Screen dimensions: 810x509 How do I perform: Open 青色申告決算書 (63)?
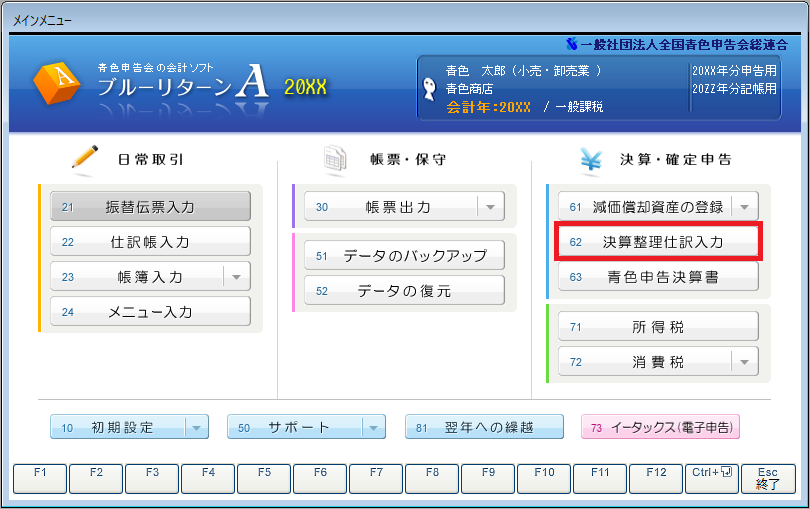(659, 277)
